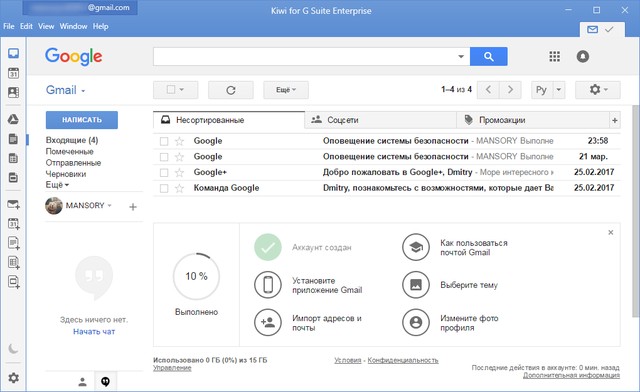The image size is (640, 392).
Task: Go to the next page of messages
Action: point(510,90)
